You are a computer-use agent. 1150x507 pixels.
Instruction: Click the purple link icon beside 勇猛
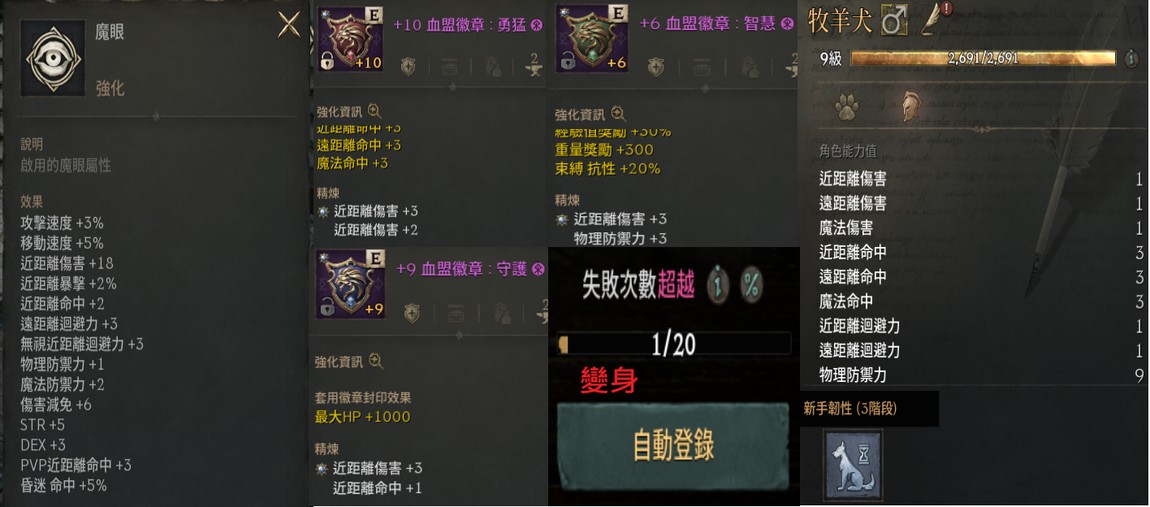(537, 25)
